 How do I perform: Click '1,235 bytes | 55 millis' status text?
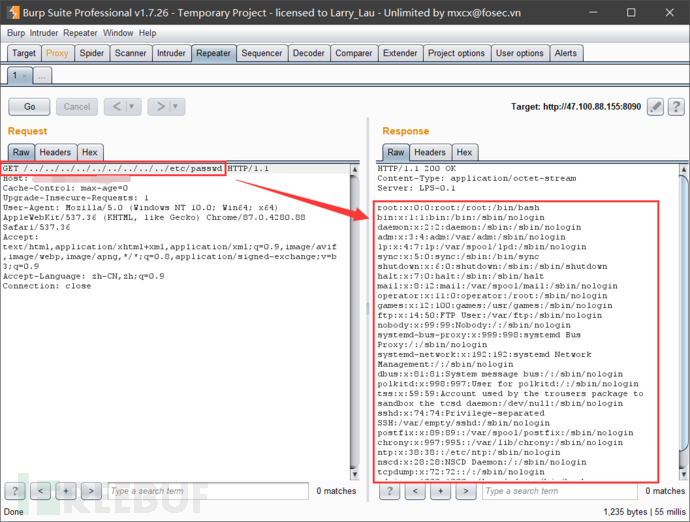tap(644, 512)
